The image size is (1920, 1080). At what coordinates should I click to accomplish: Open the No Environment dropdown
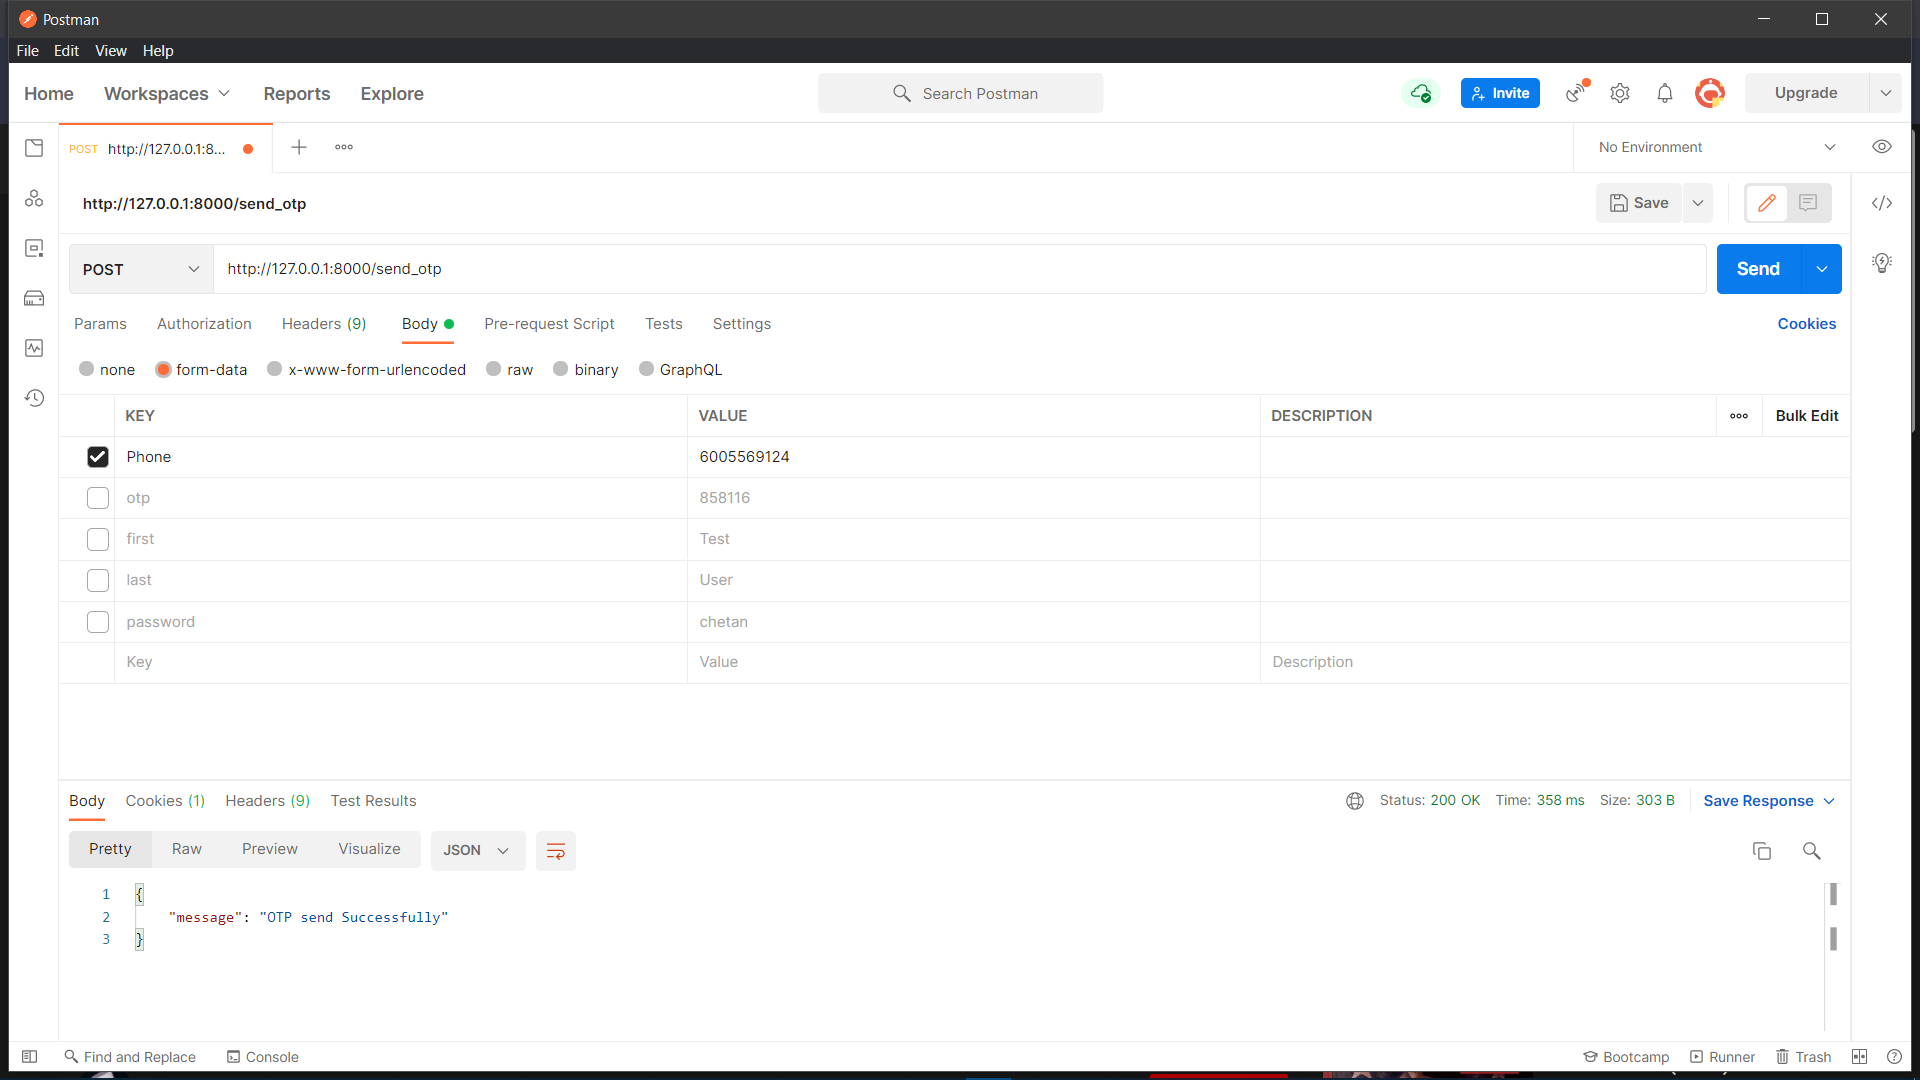tap(1715, 147)
